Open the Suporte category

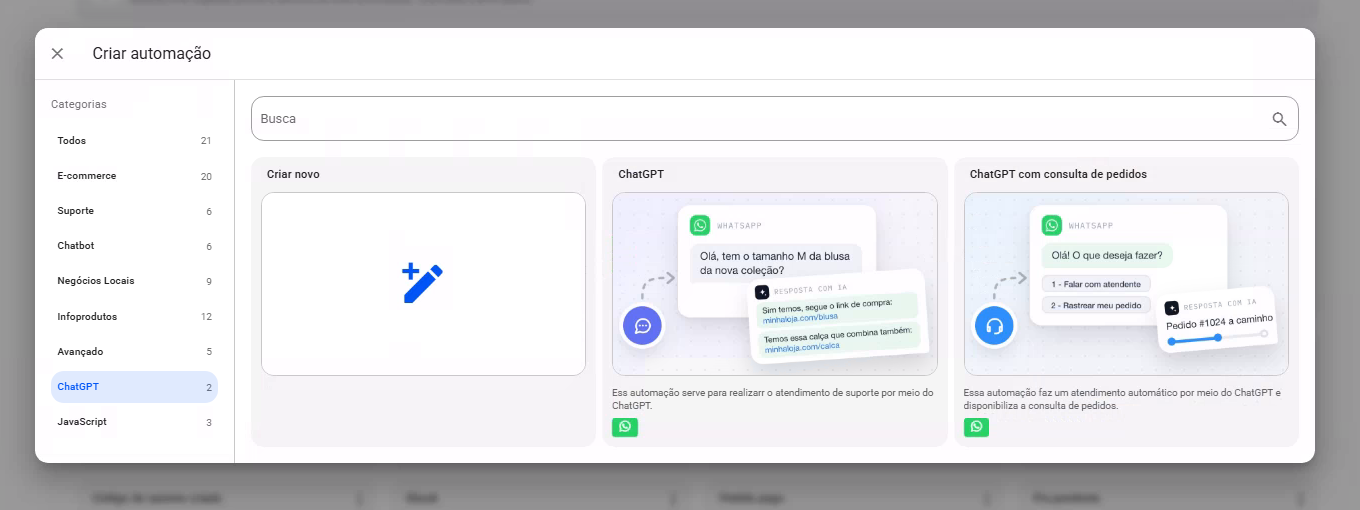coord(134,211)
